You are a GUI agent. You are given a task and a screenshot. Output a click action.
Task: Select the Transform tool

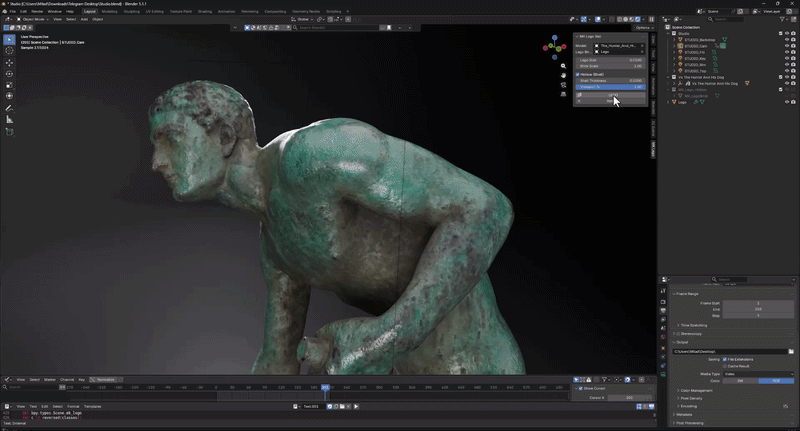click(x=9, y=96)
